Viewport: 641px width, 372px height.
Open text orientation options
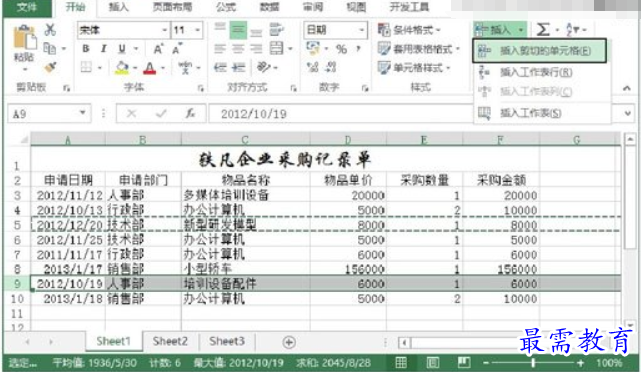coord(263,67)
